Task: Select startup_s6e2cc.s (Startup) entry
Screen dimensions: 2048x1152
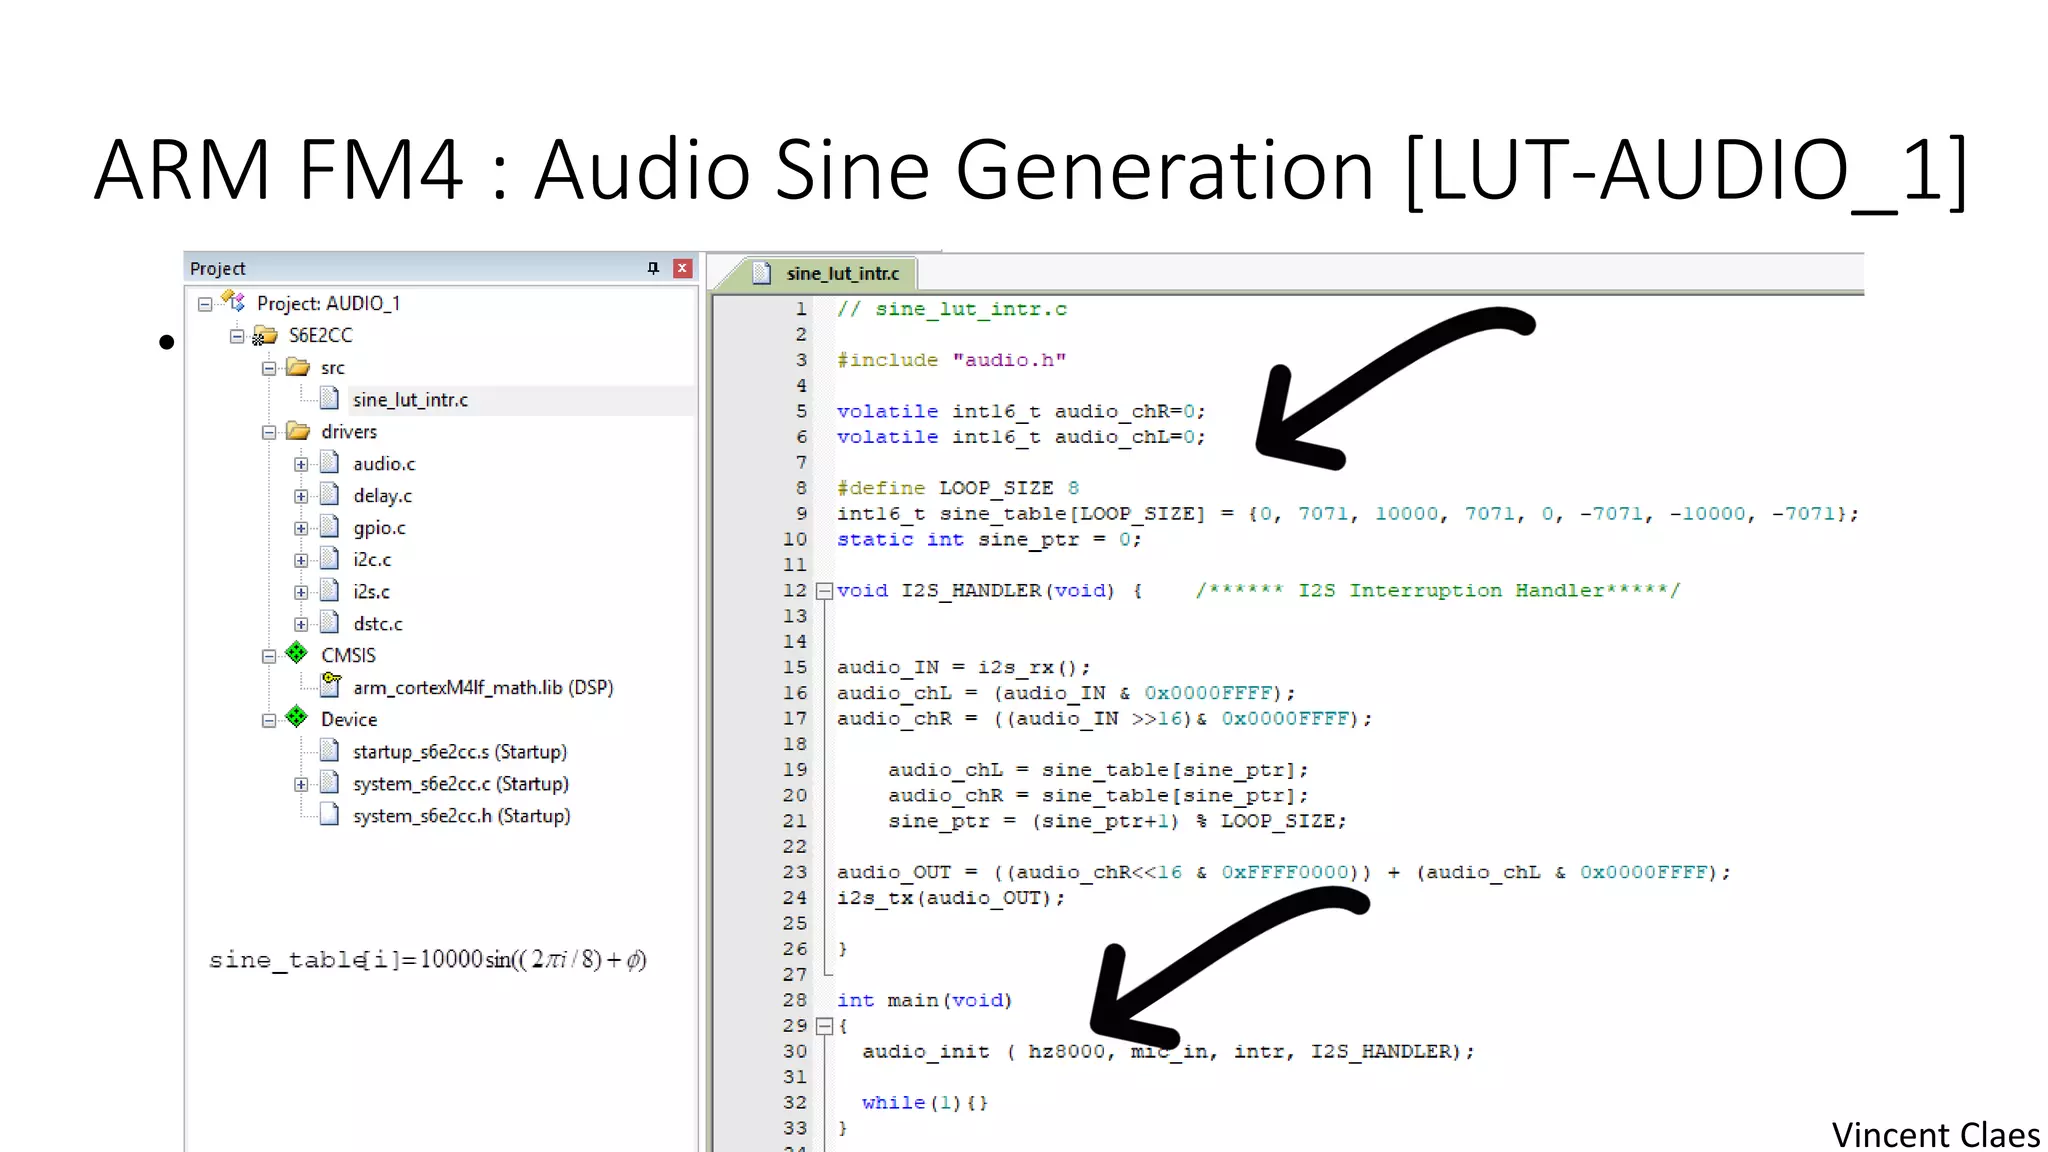Action: pyautogui.click(x=460, y=752)
